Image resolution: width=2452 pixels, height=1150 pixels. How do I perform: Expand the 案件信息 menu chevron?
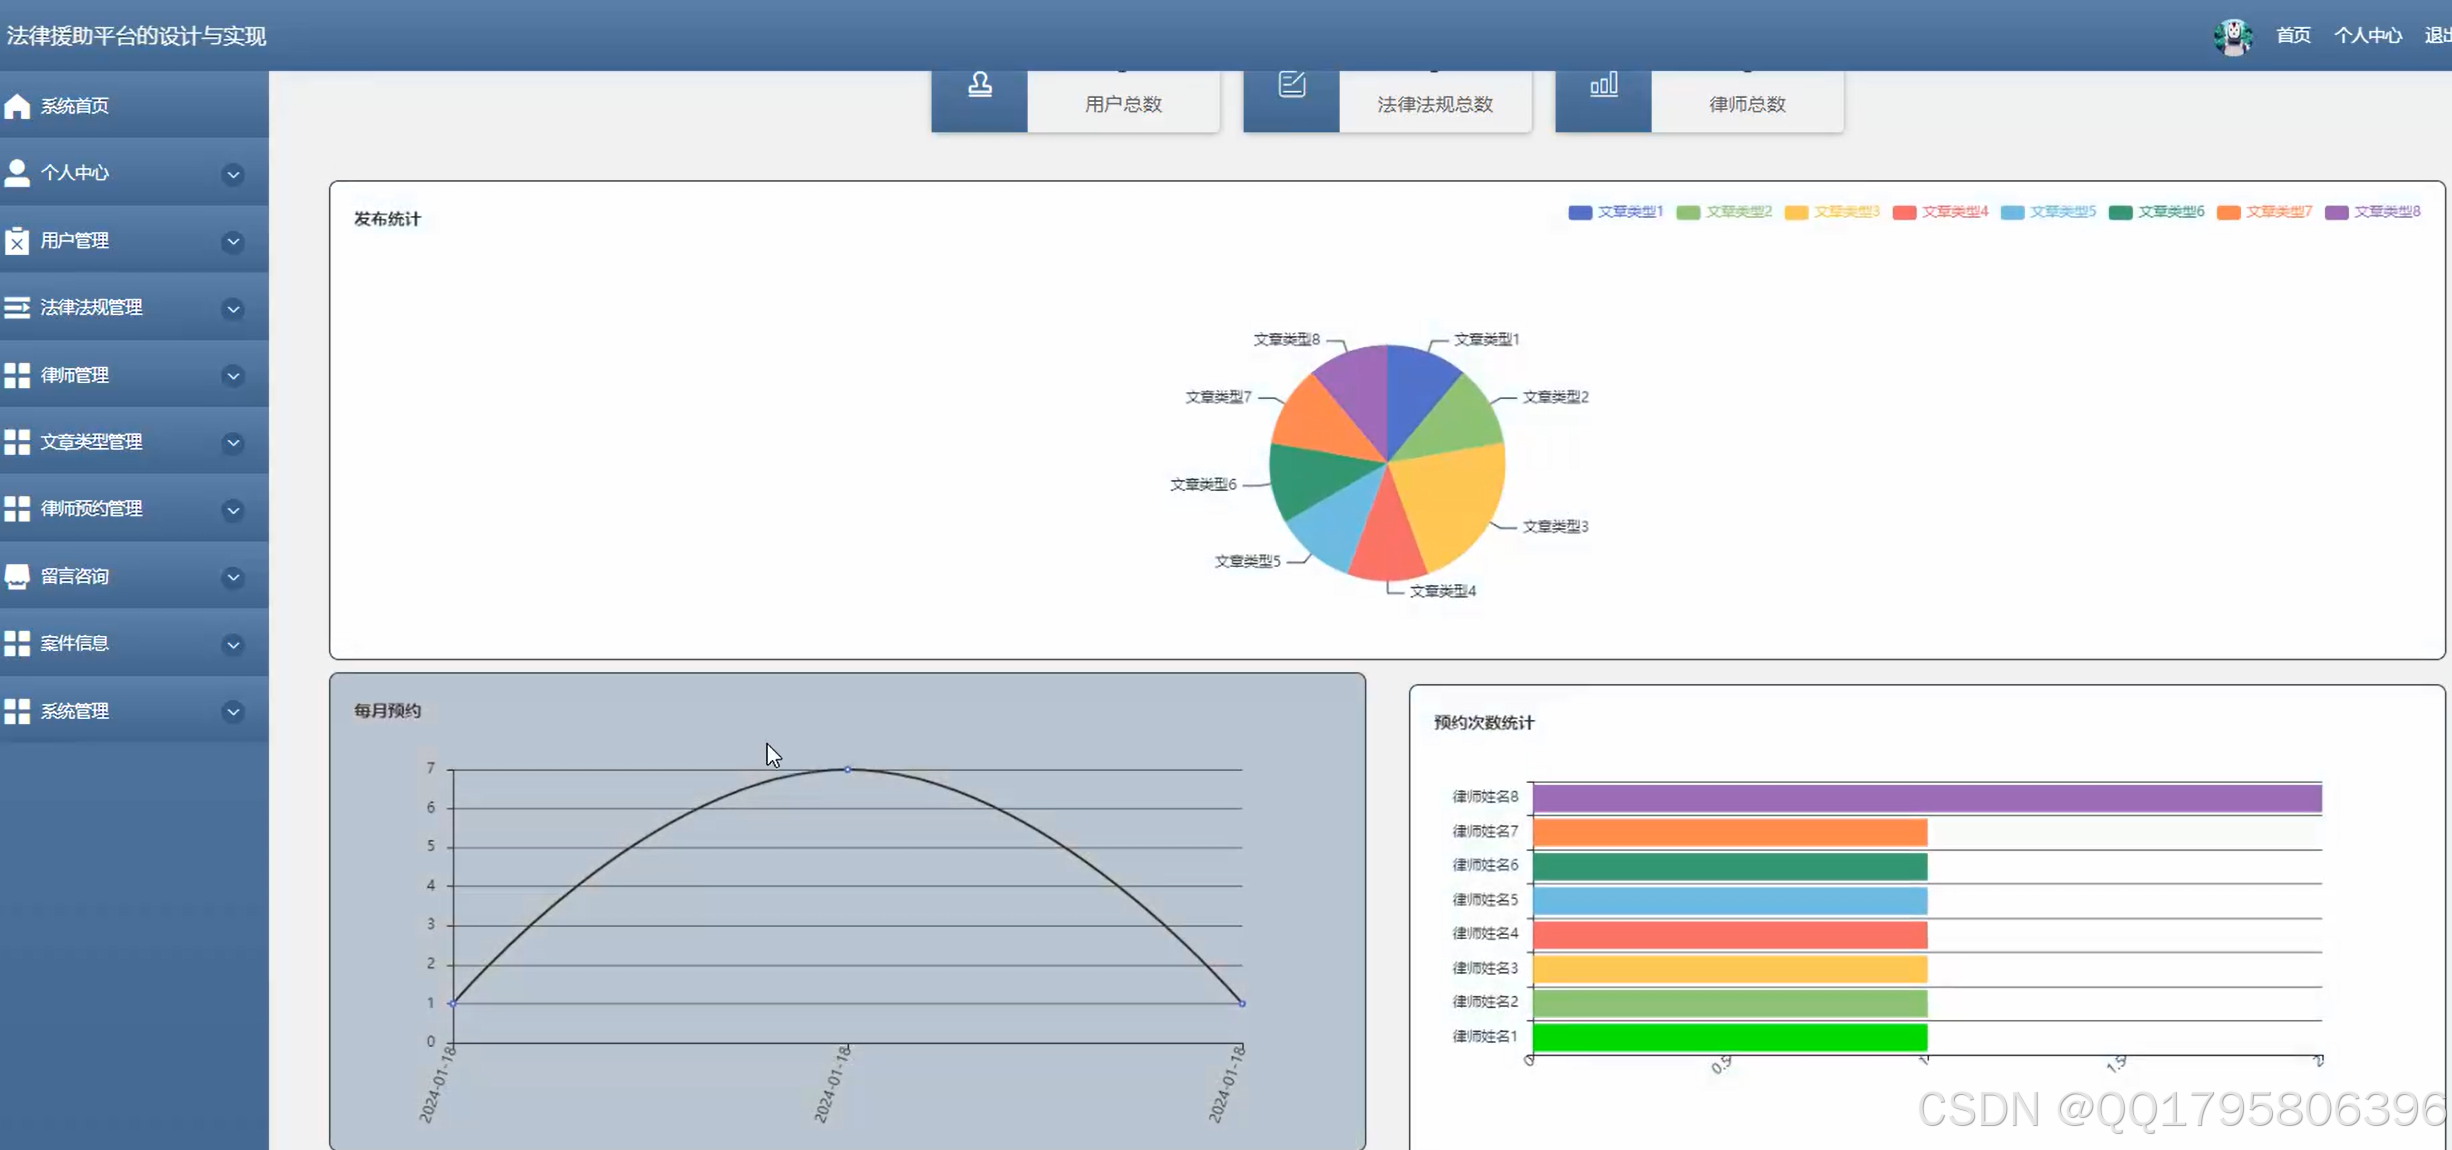233,644
